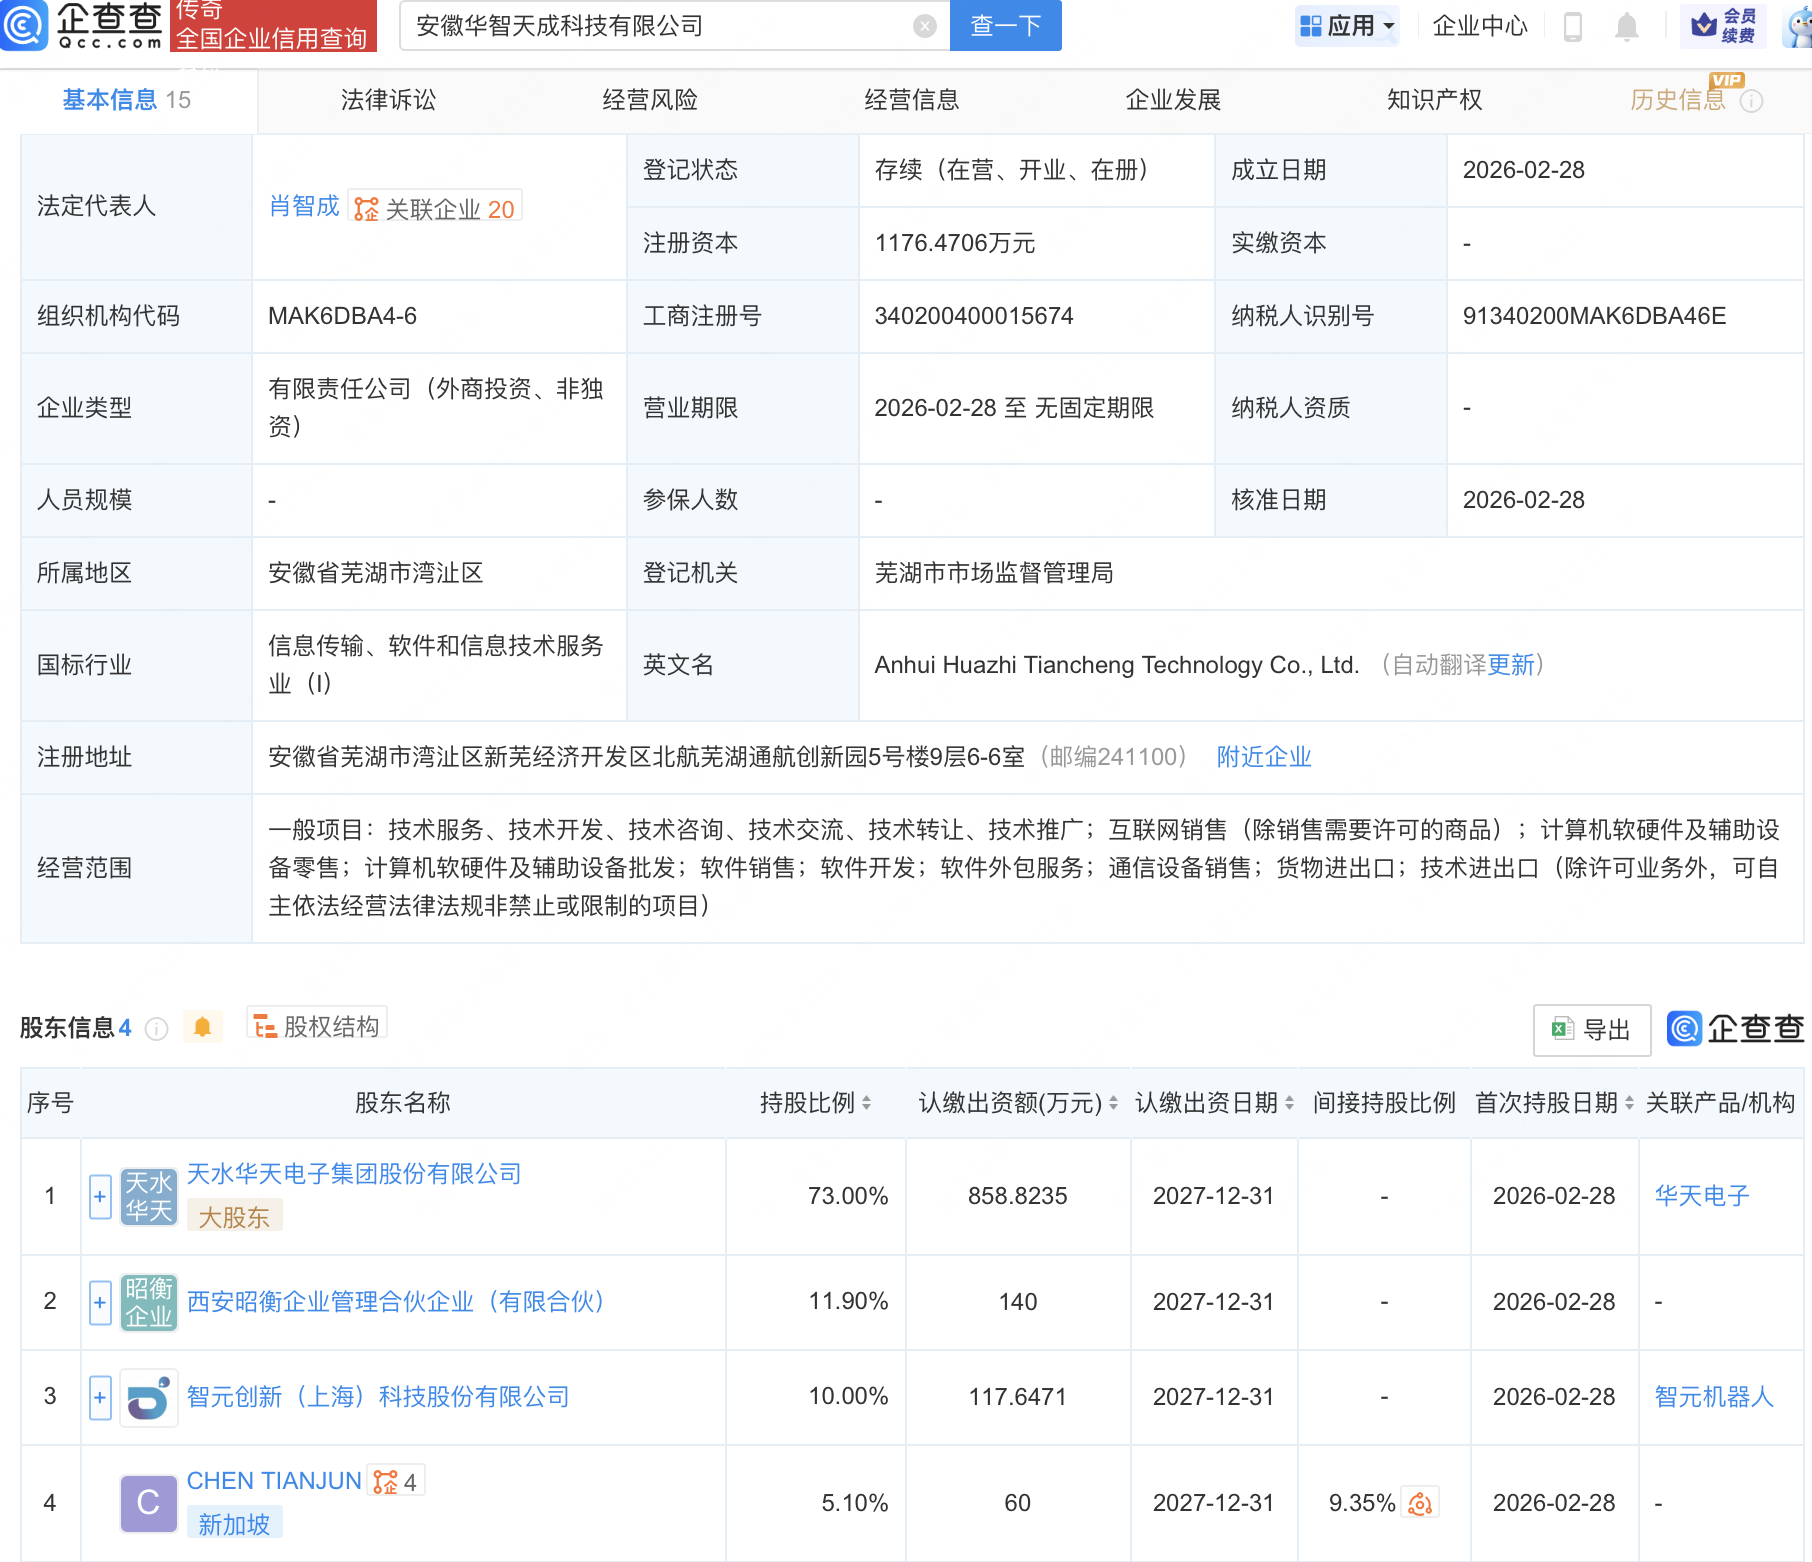Image resolution: width=1812 pixels, height=1562 pixels.
Task: Switch to 法律诉讼 tab
Action: click(388, 100)
